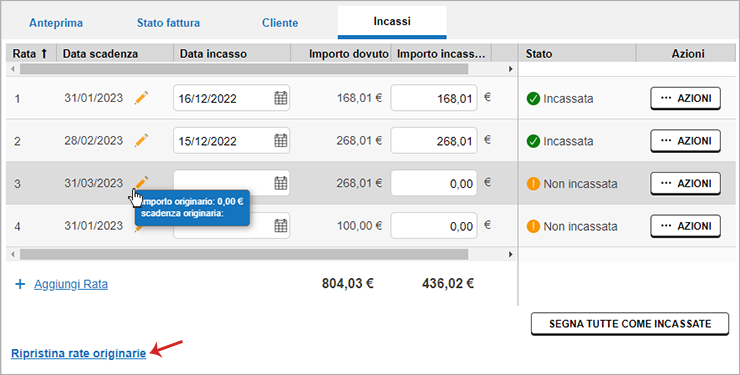Open calendar for date 15/12/2022
This screenshot has width=740, height=375.
[281, 141]
